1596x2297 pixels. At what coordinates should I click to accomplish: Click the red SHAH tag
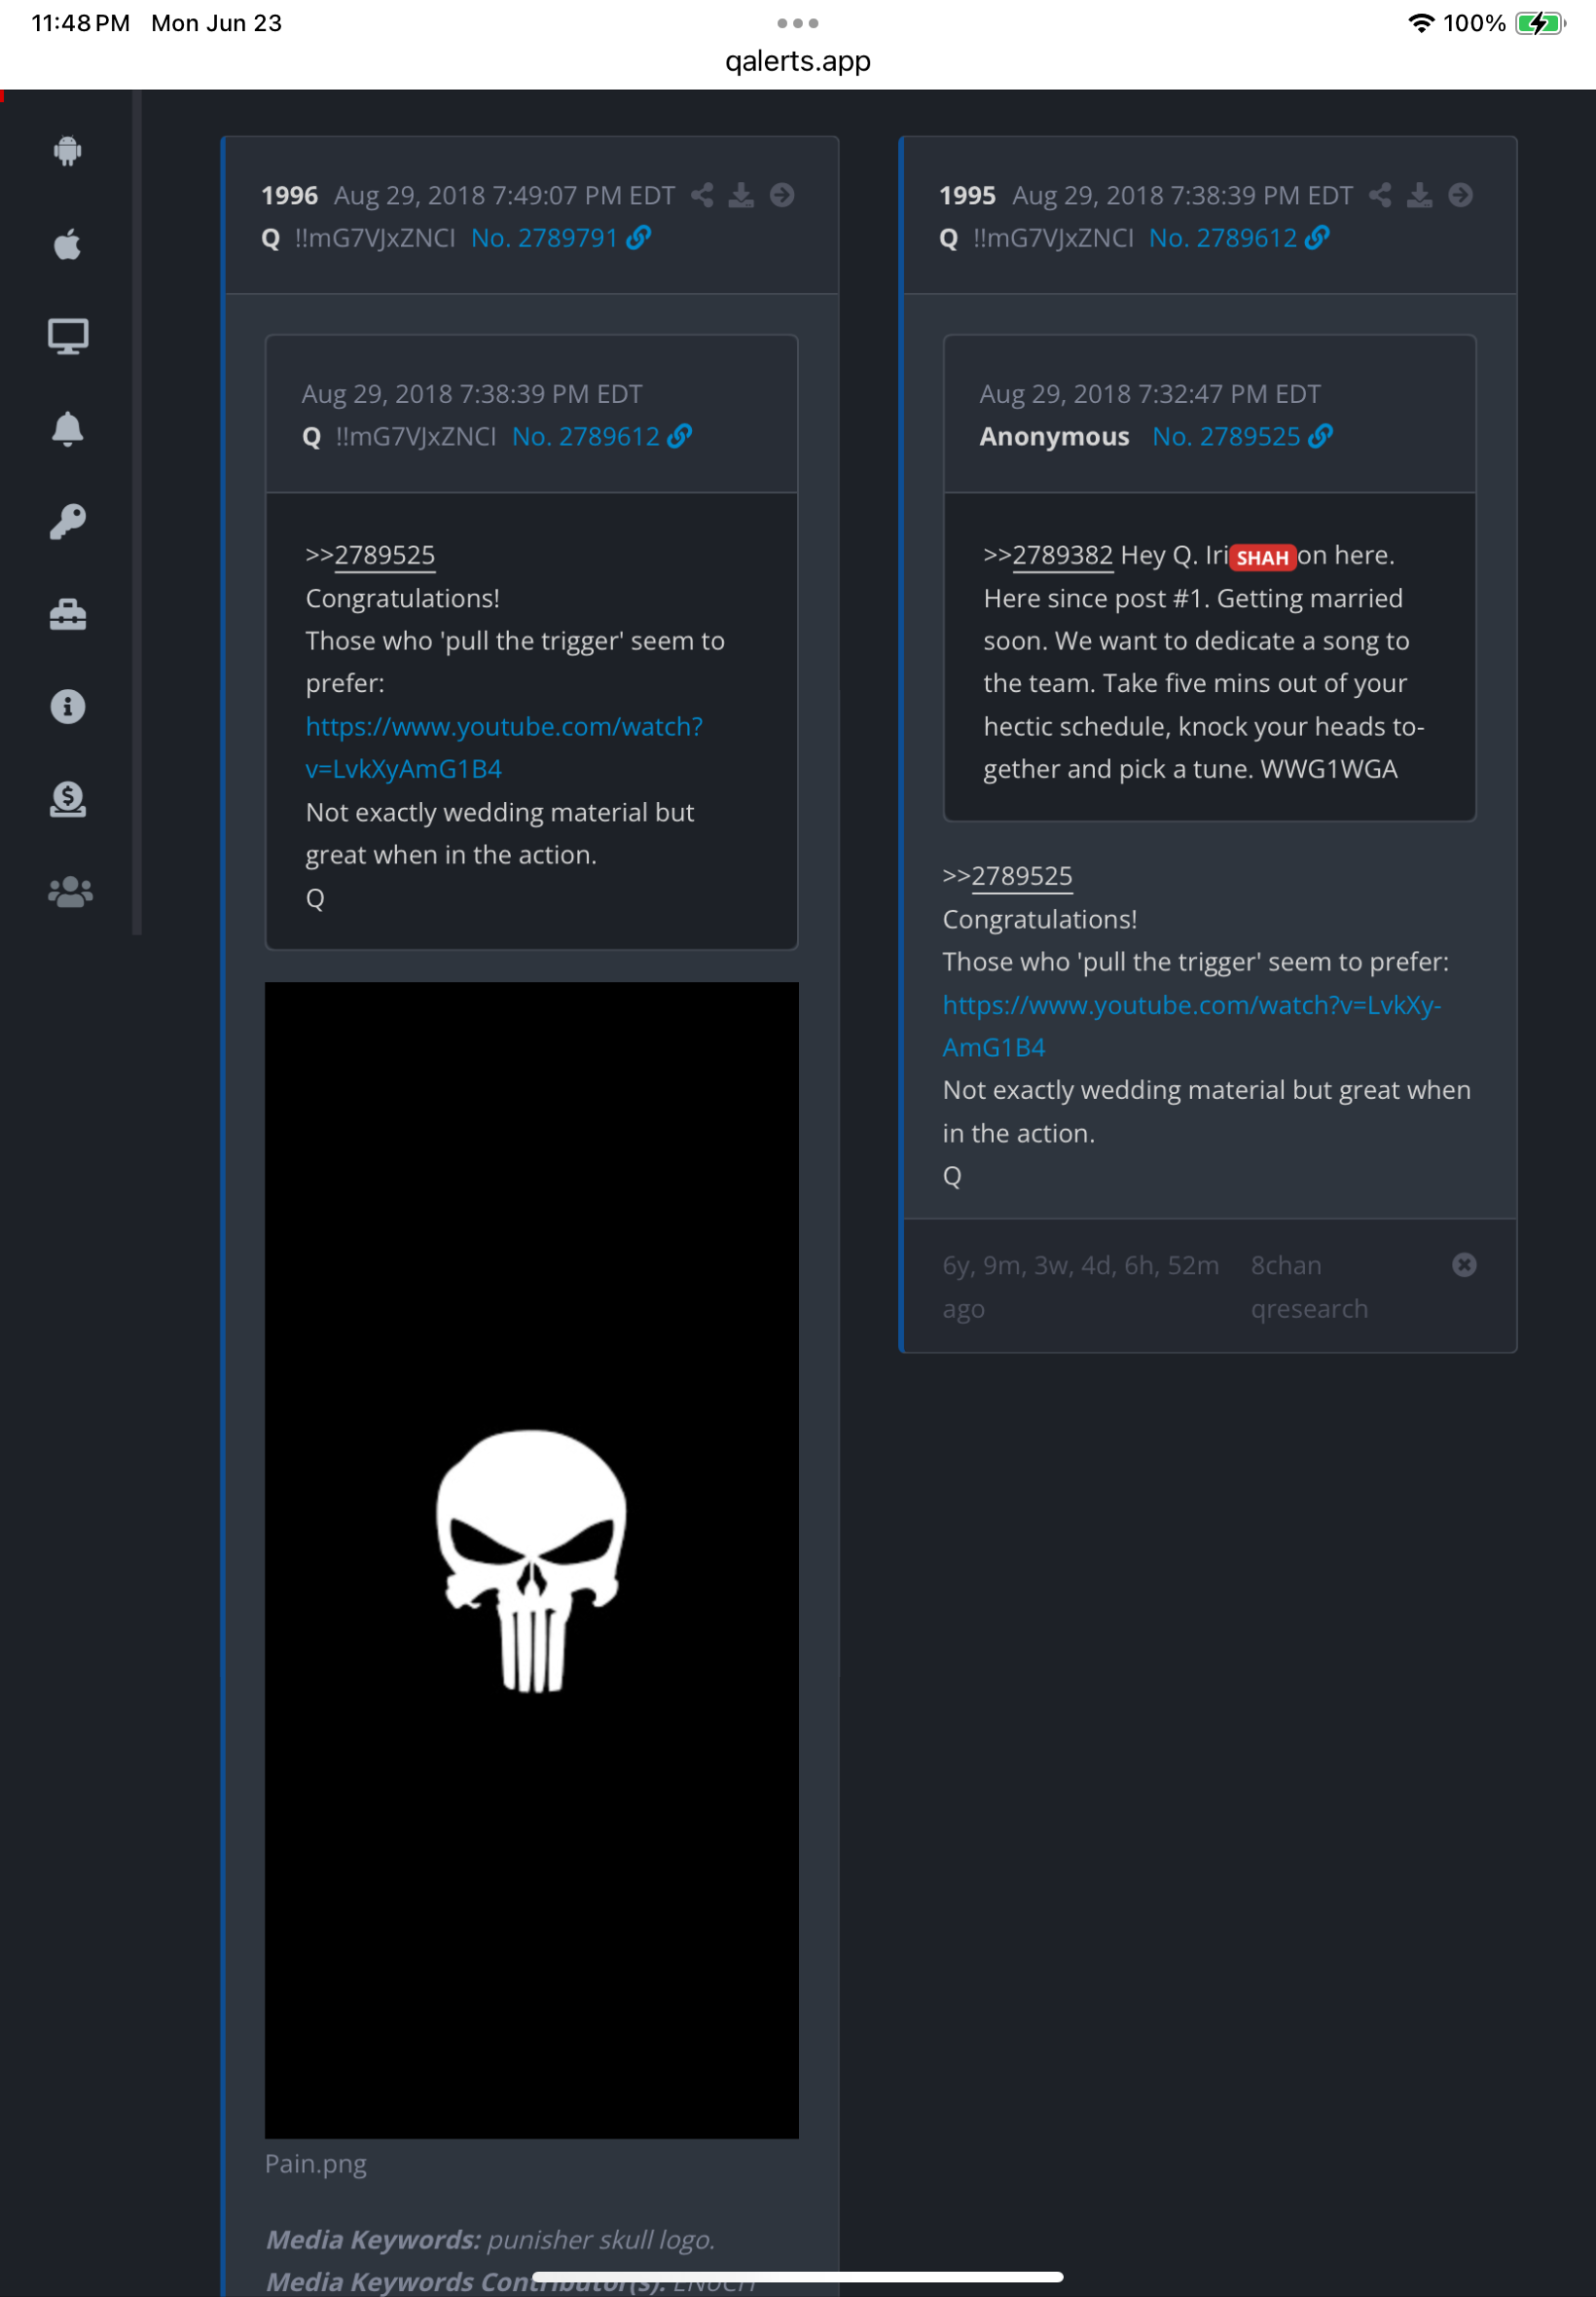1262,557
